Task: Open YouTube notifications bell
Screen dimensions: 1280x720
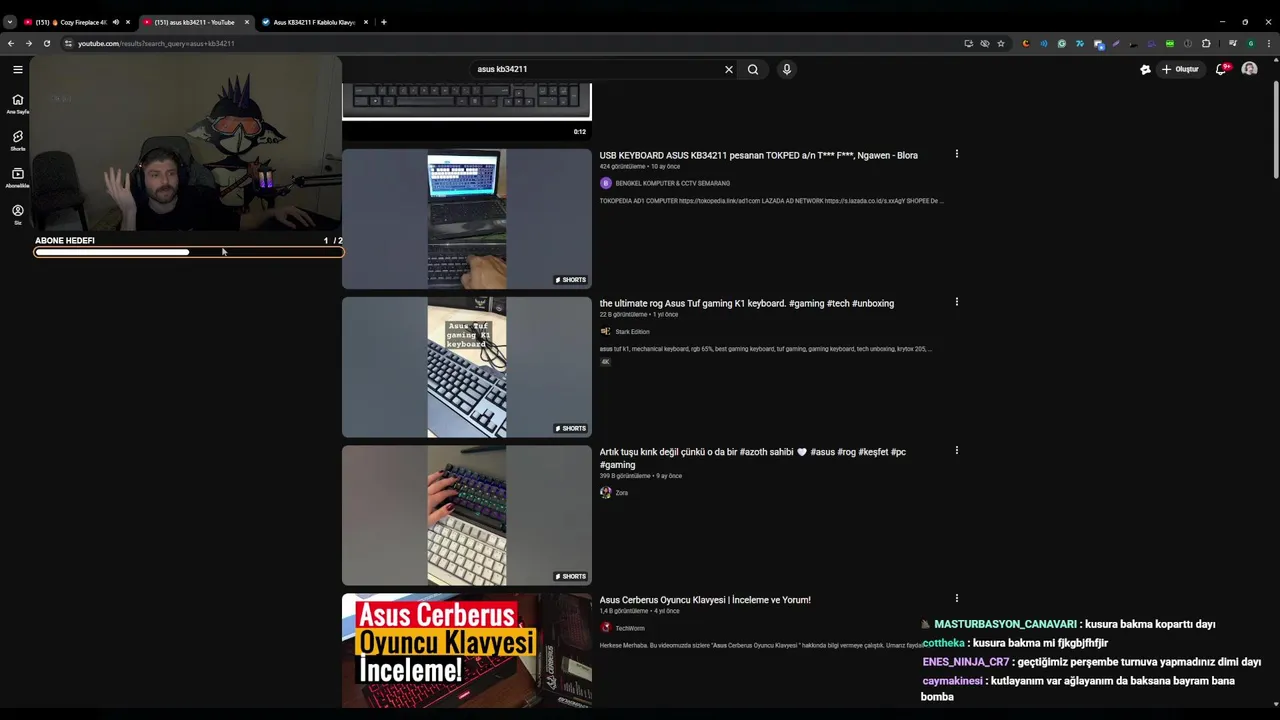Action: (x=1221, y=69)
